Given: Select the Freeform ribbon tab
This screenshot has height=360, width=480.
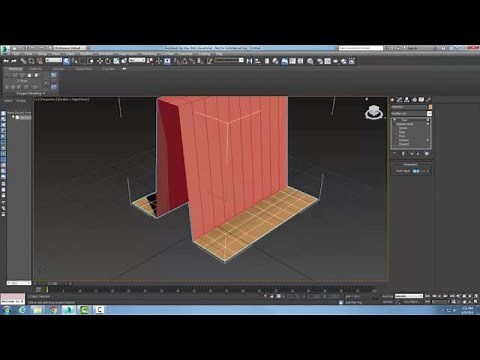Looking at the screenshot, I should pos(35,69).
